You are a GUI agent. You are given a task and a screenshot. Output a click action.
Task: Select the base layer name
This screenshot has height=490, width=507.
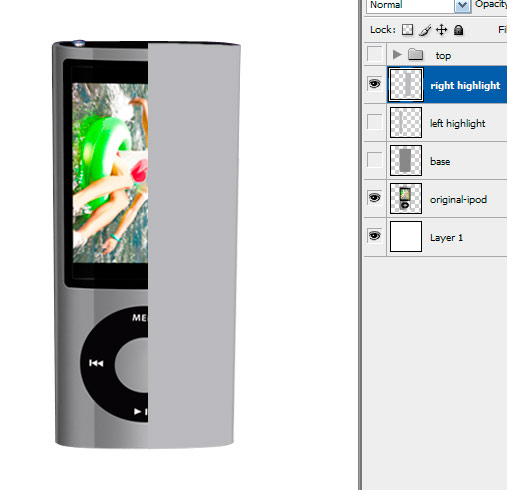click(x=440, y=162)
